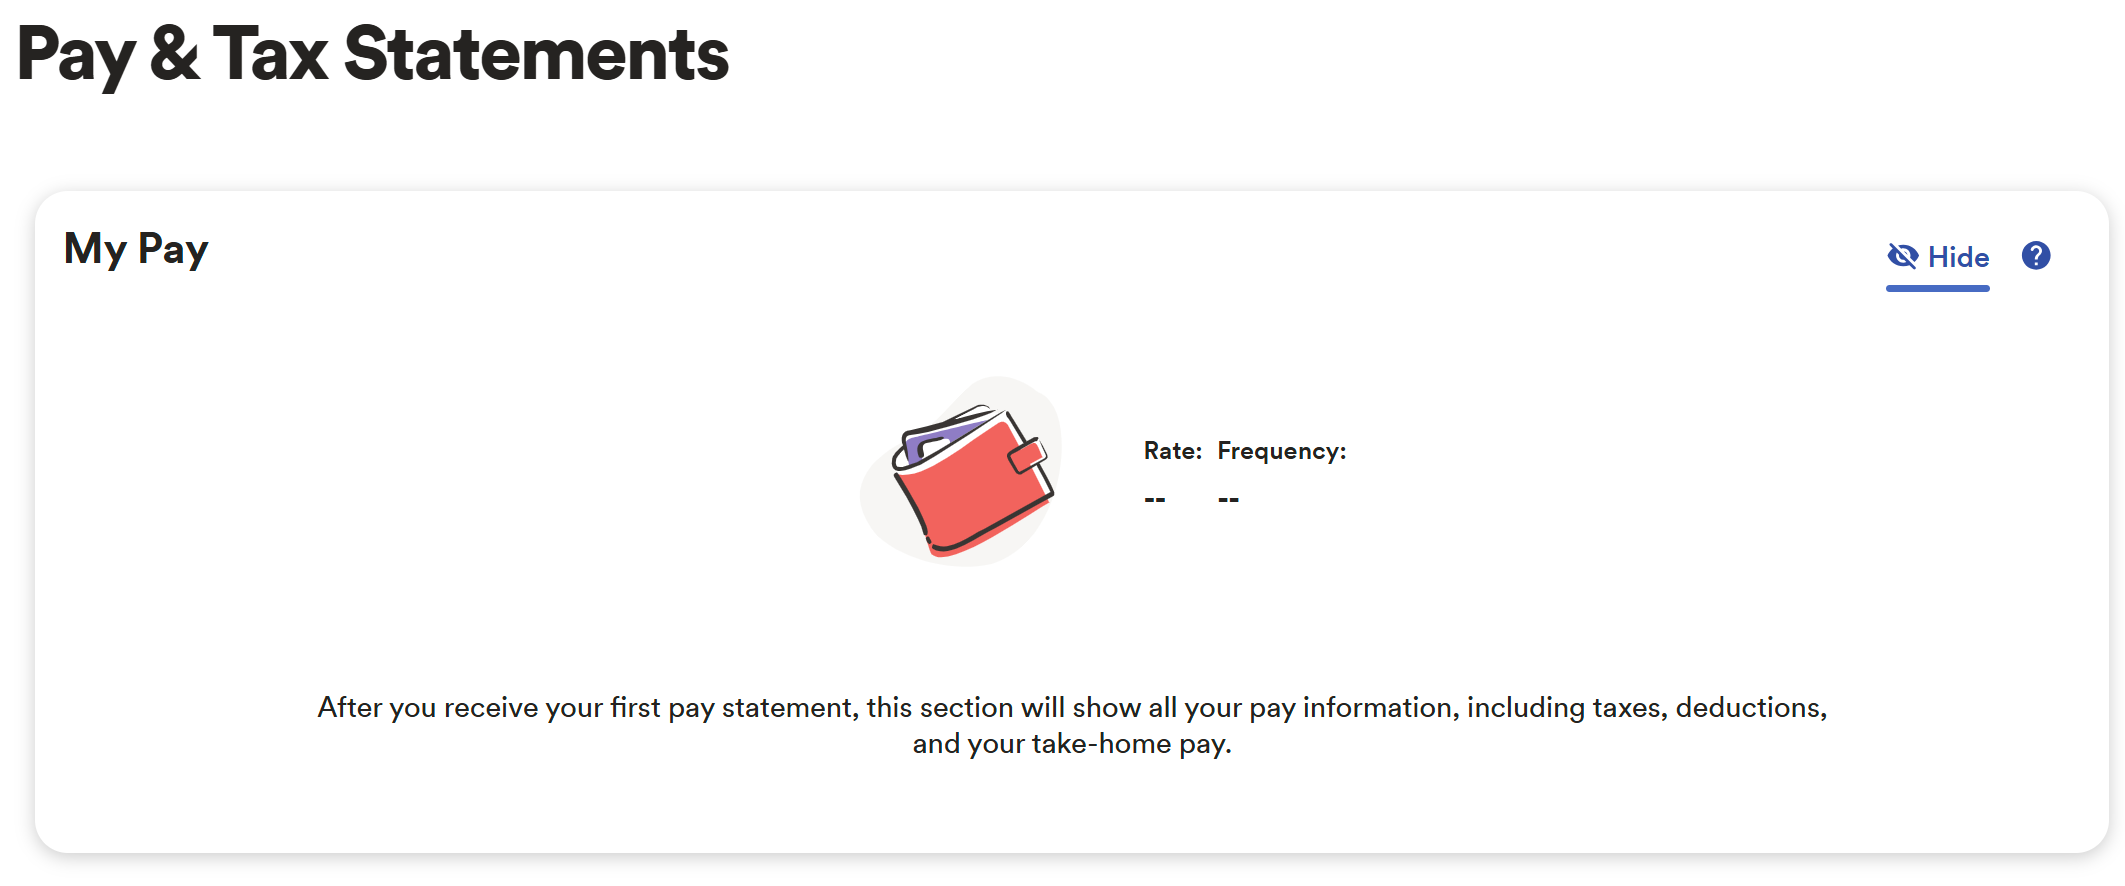The image size is (2125, 886).
Task: Click the Rate label
Action: click(1172, 451)
